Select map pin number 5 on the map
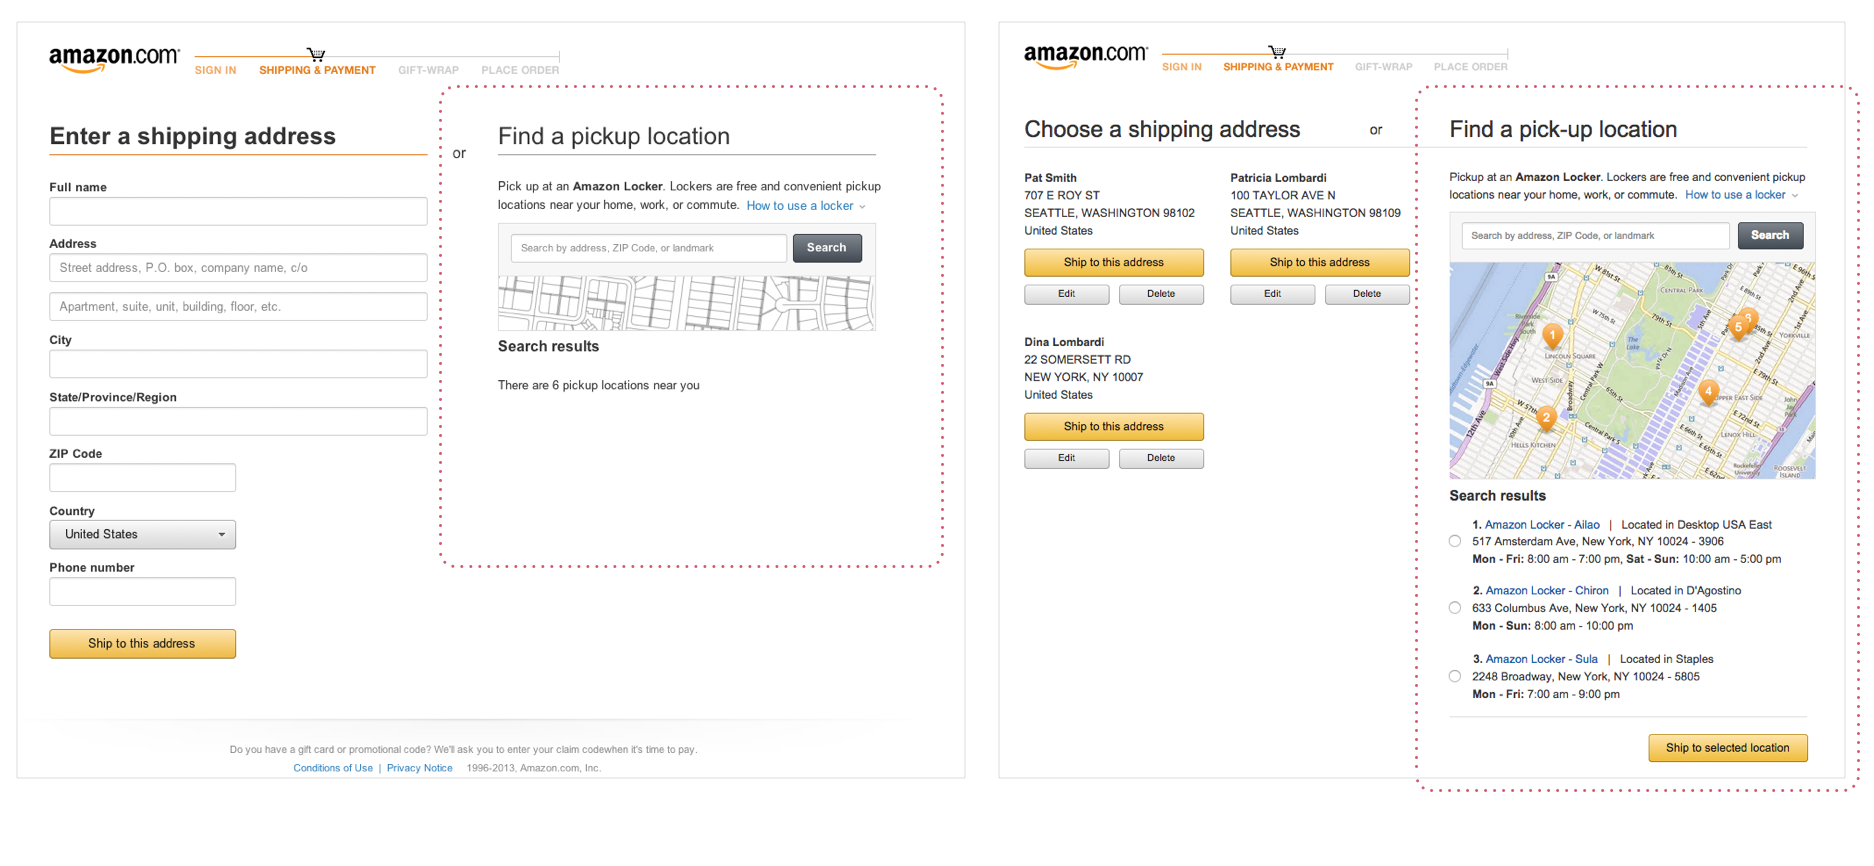1874x866 pixels. tap(1738, 327)
